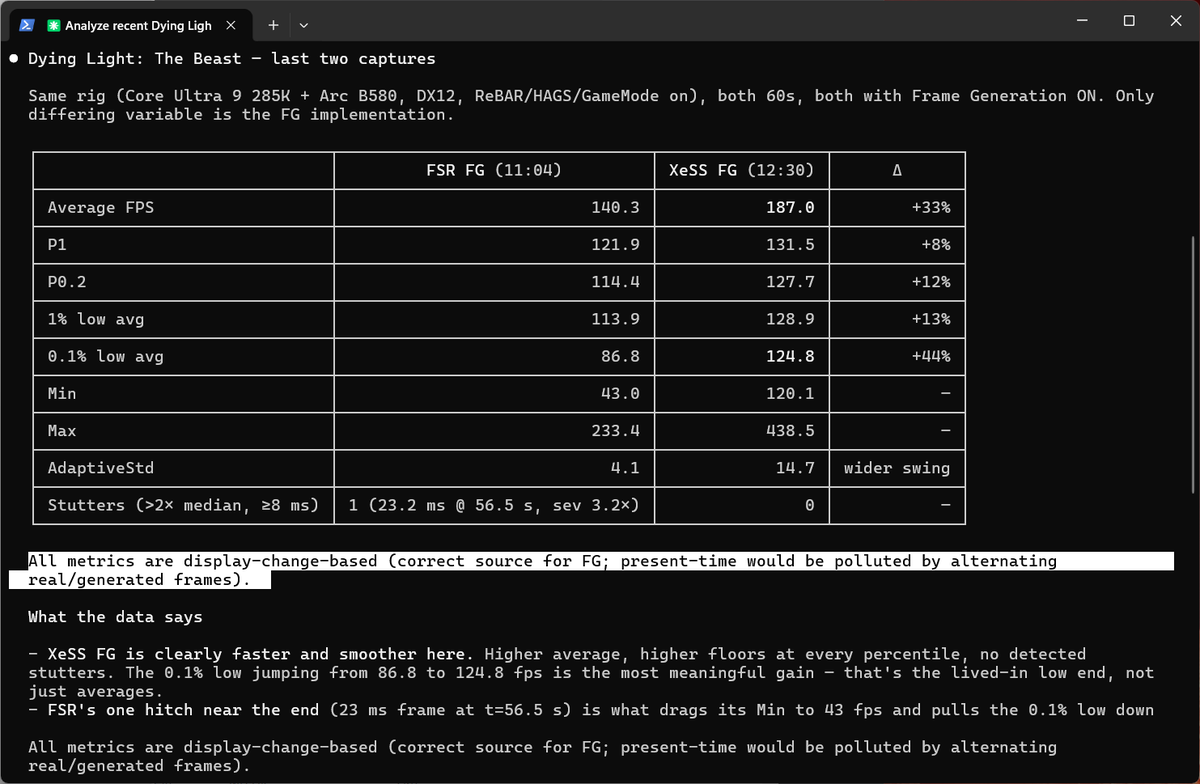1200x784 pixels.
Task: Click the XeSS average value 187.0
Action: [x=789, y=207]
